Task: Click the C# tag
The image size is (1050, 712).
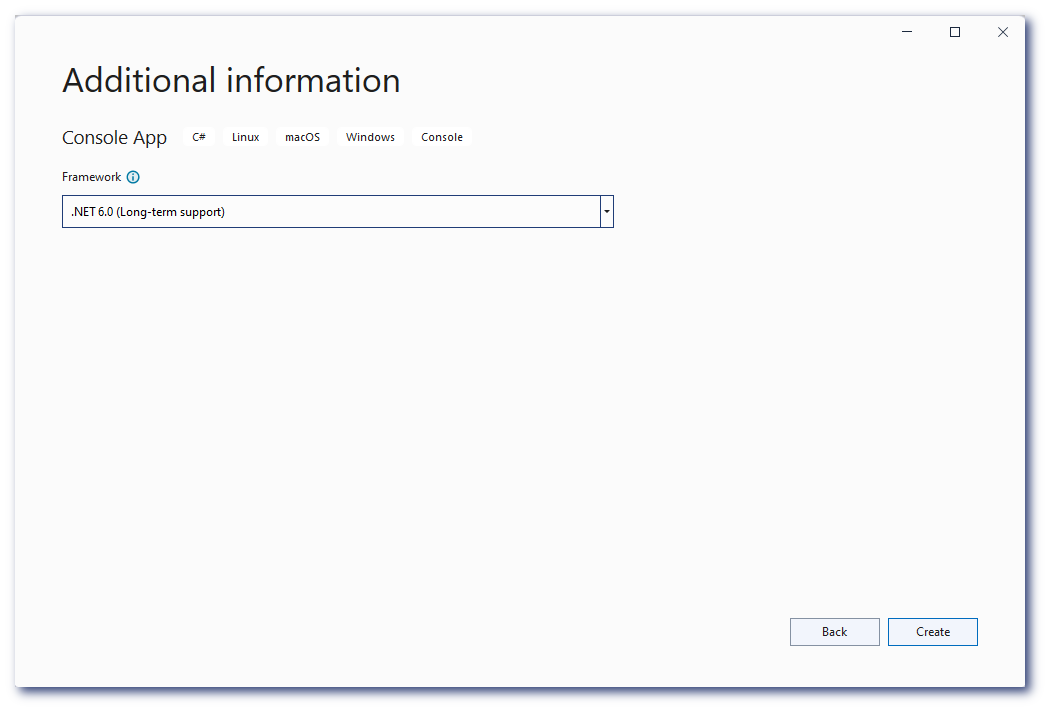Action: [x=199, y=137]
